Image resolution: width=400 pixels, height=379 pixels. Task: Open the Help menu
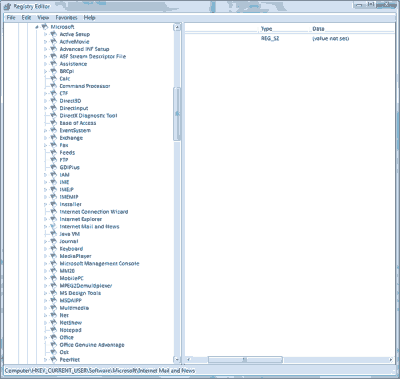89,18
